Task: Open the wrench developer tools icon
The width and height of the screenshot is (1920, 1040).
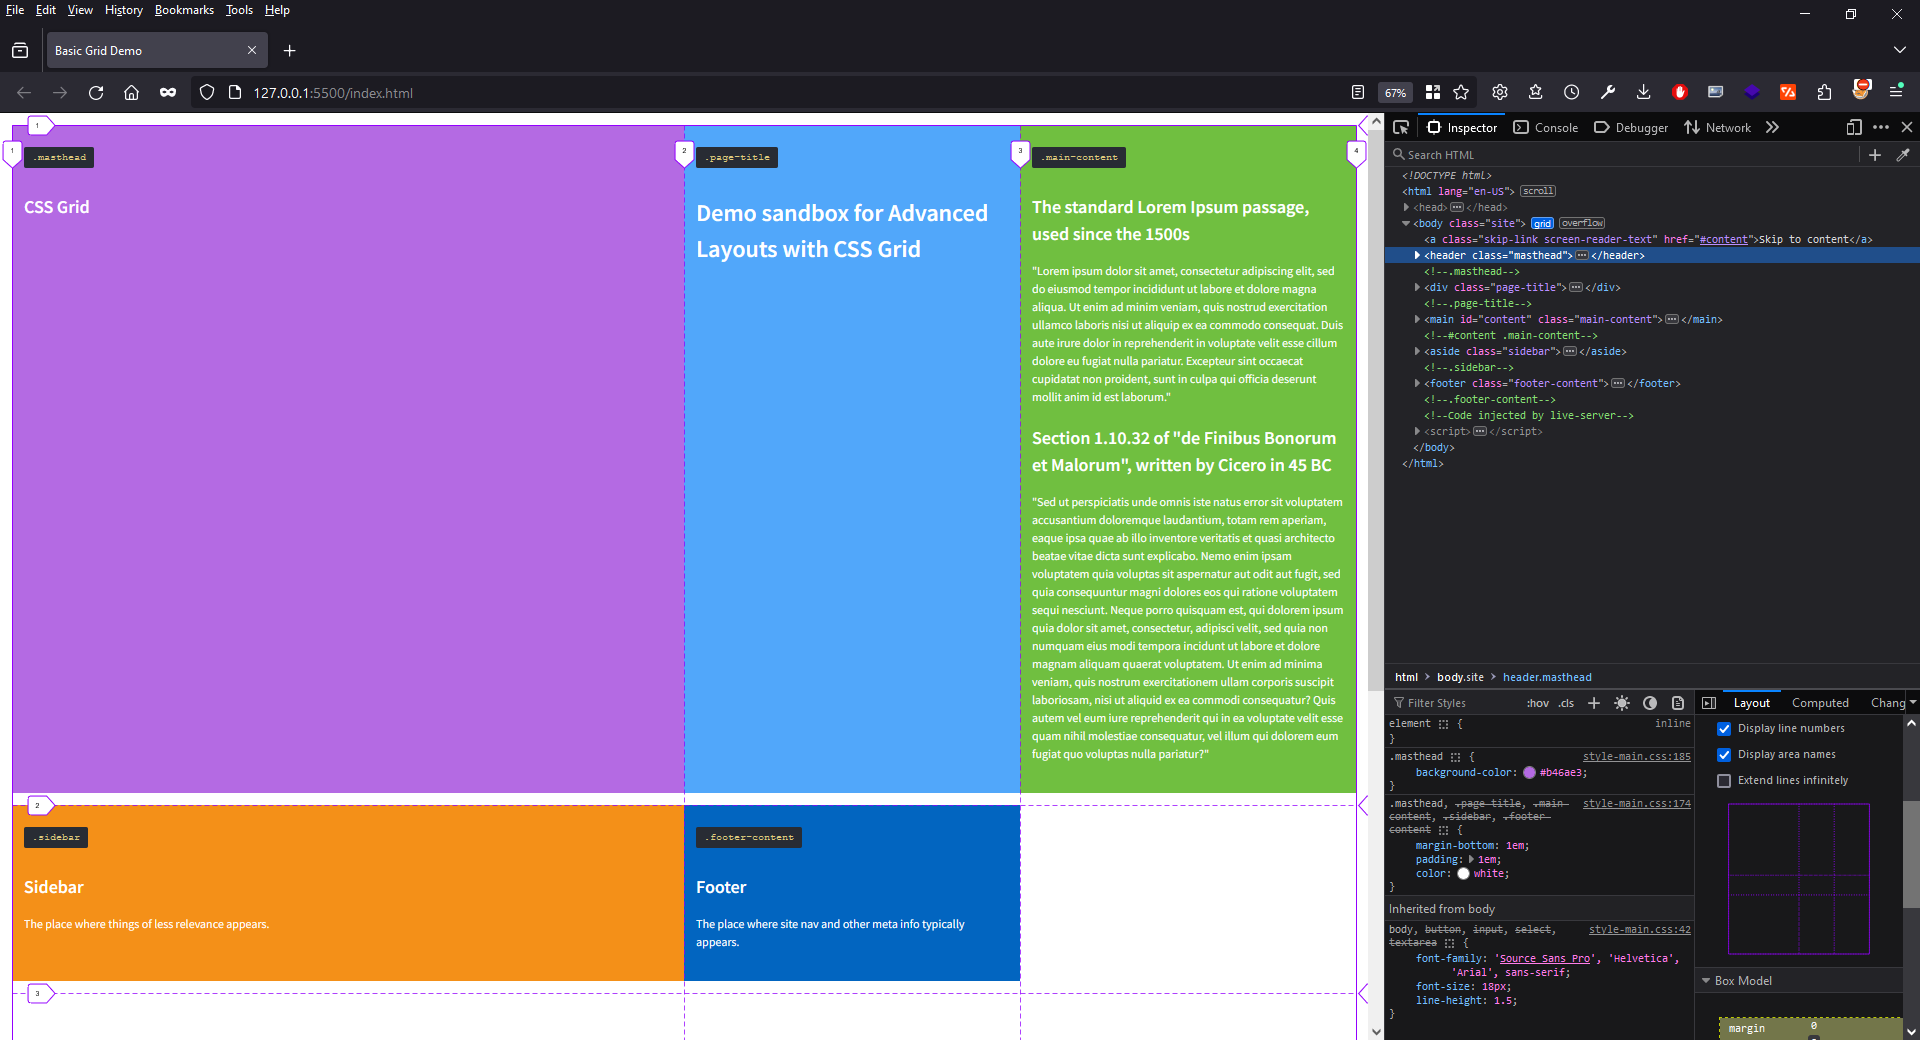Action: click(x=1608, y=92)
